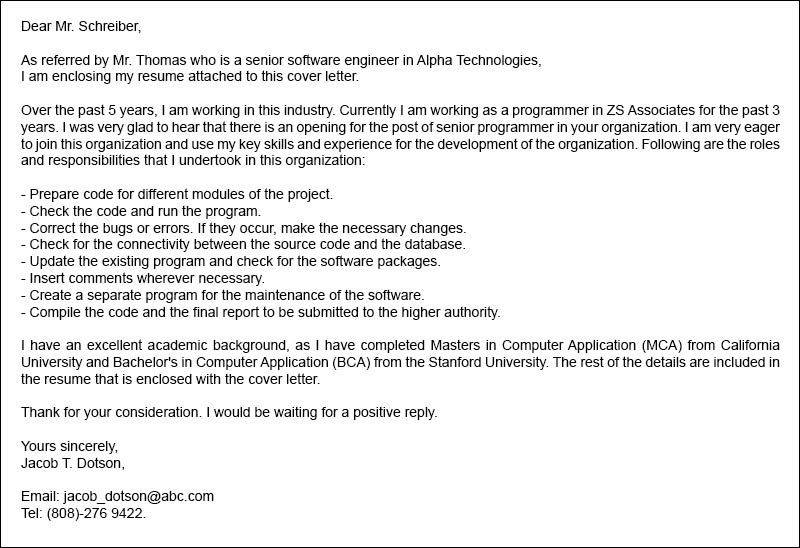
Task: Click the bullet about connectivity with the database
Action: (x=243, y=244)
